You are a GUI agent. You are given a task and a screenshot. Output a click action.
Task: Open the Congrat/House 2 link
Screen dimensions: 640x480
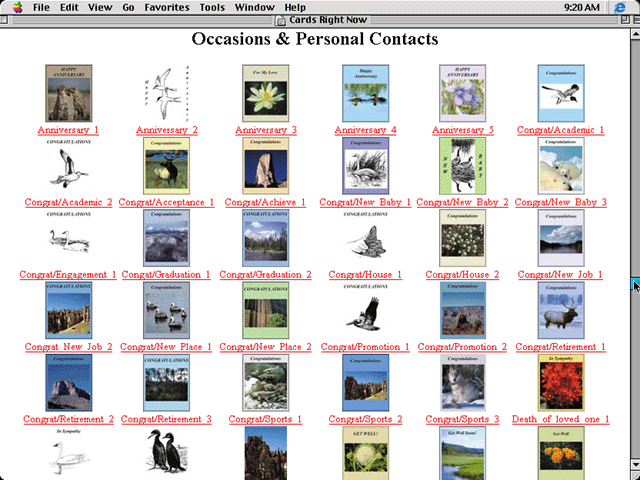tap(462, 275)
